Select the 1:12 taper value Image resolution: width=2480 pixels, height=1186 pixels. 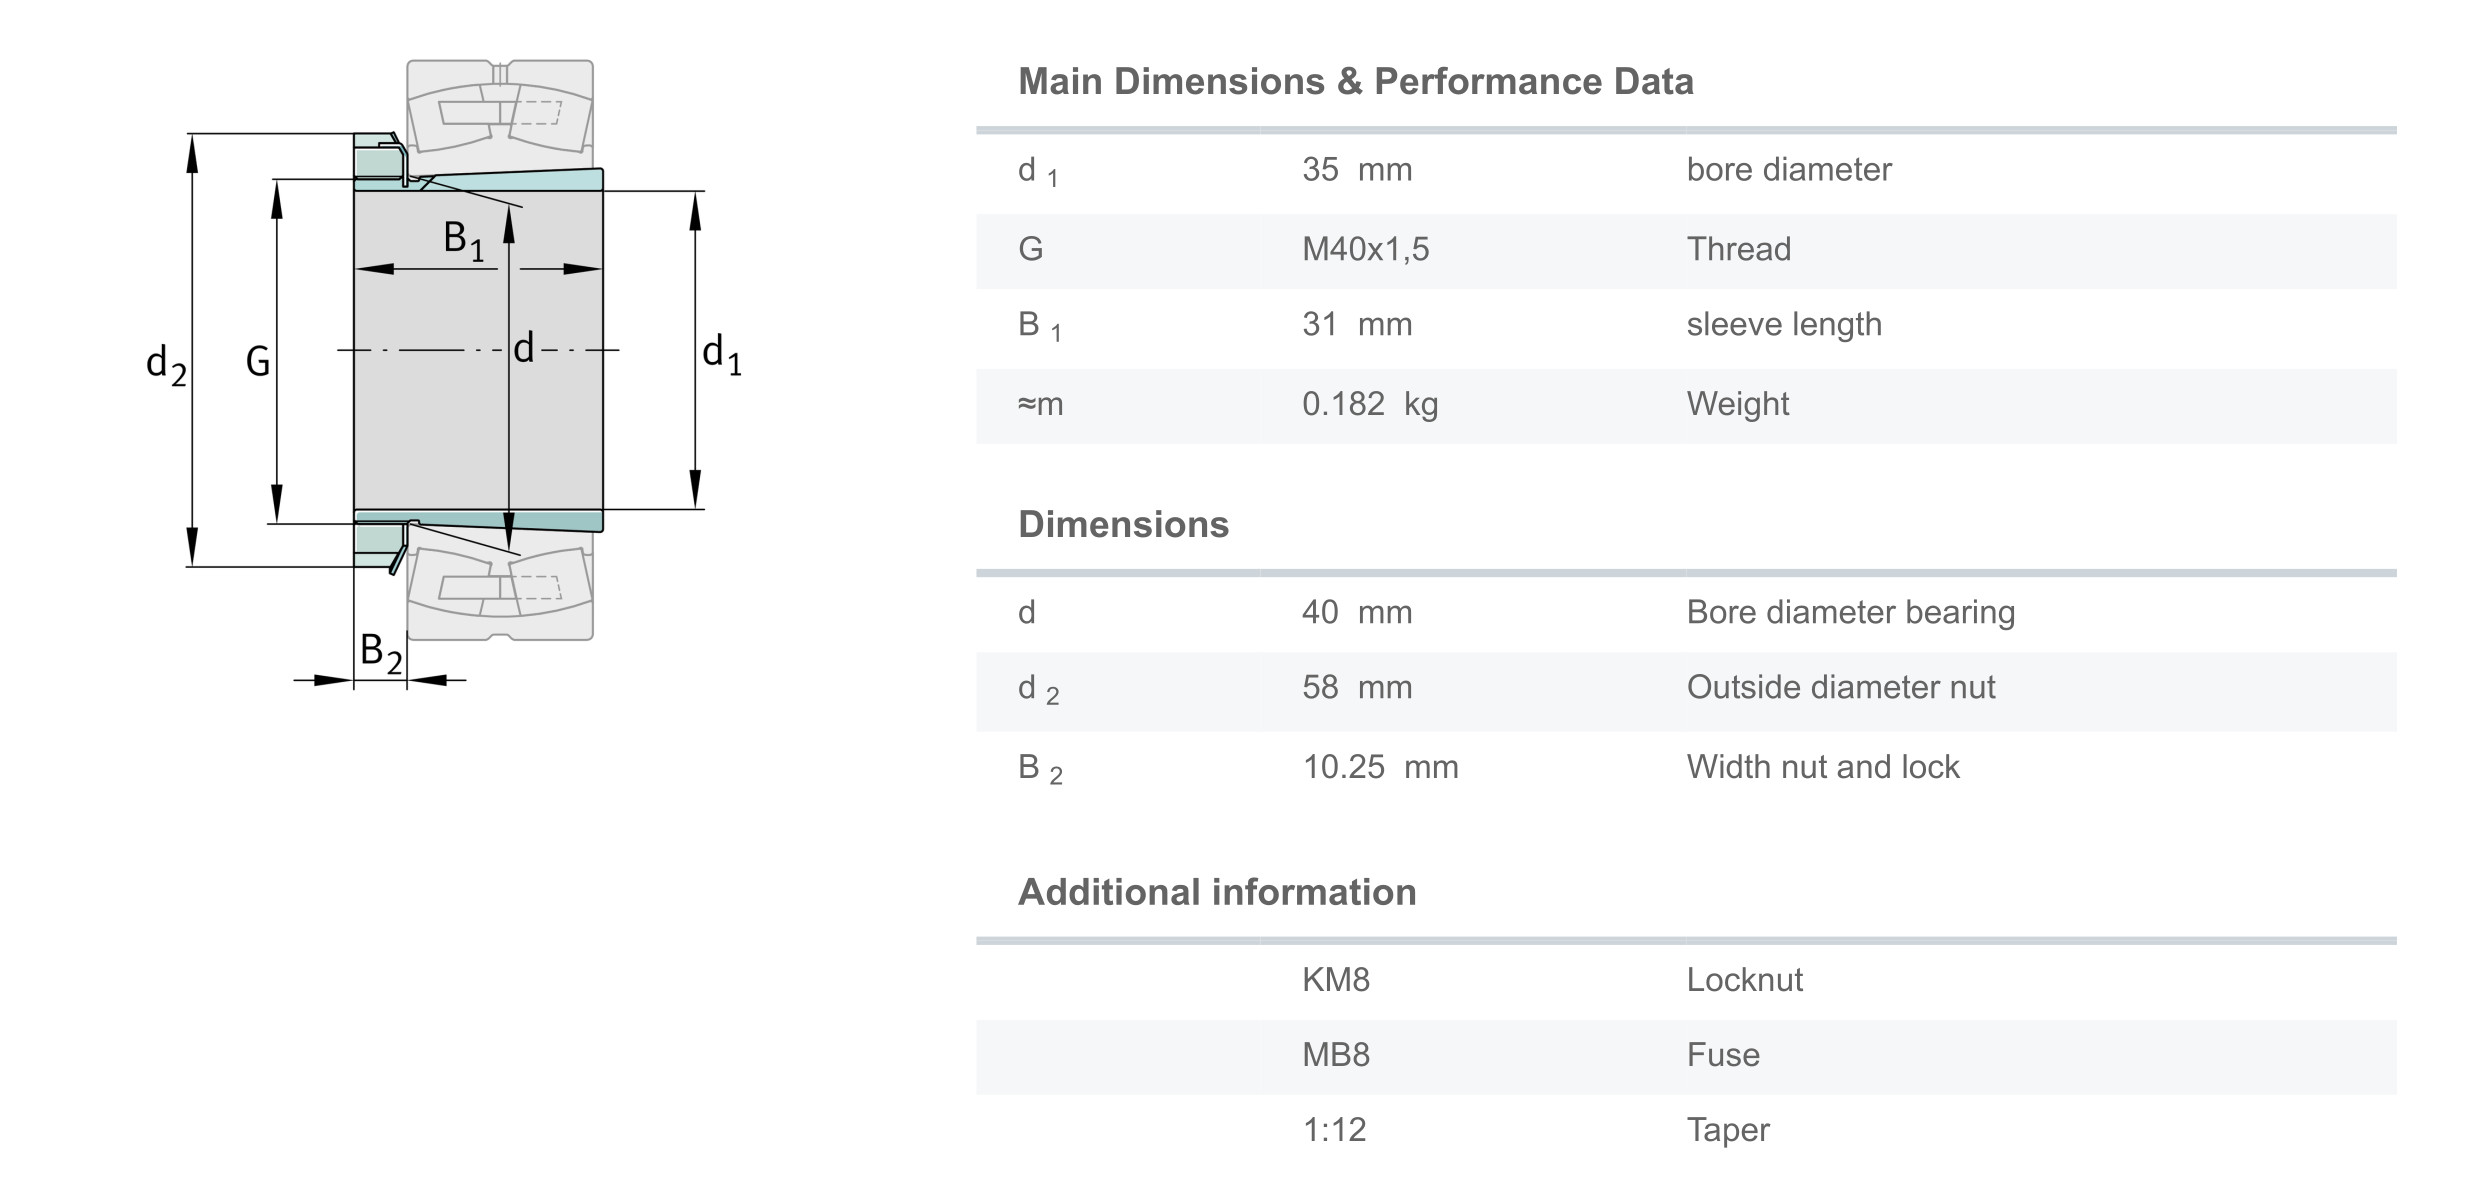[1334, 1130]
